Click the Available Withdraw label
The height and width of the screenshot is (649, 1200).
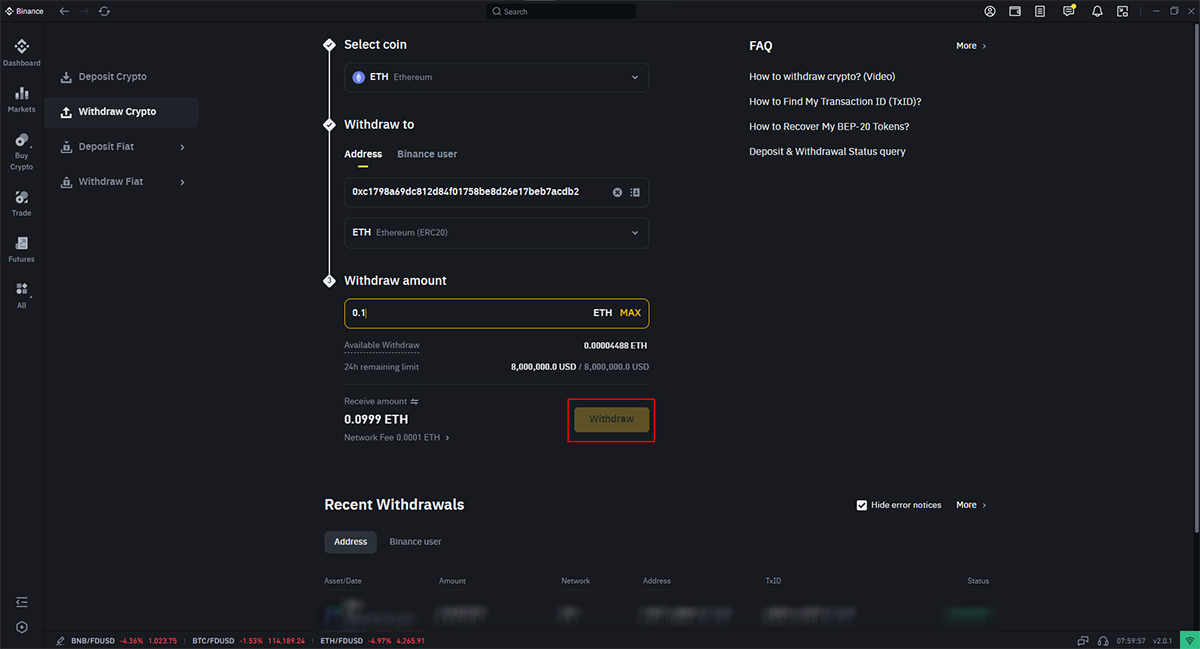point(382,346)
